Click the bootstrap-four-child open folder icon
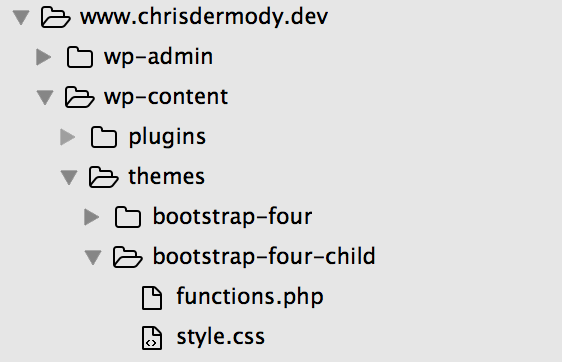This screenshot has width=562, height=362. (127, 257)
